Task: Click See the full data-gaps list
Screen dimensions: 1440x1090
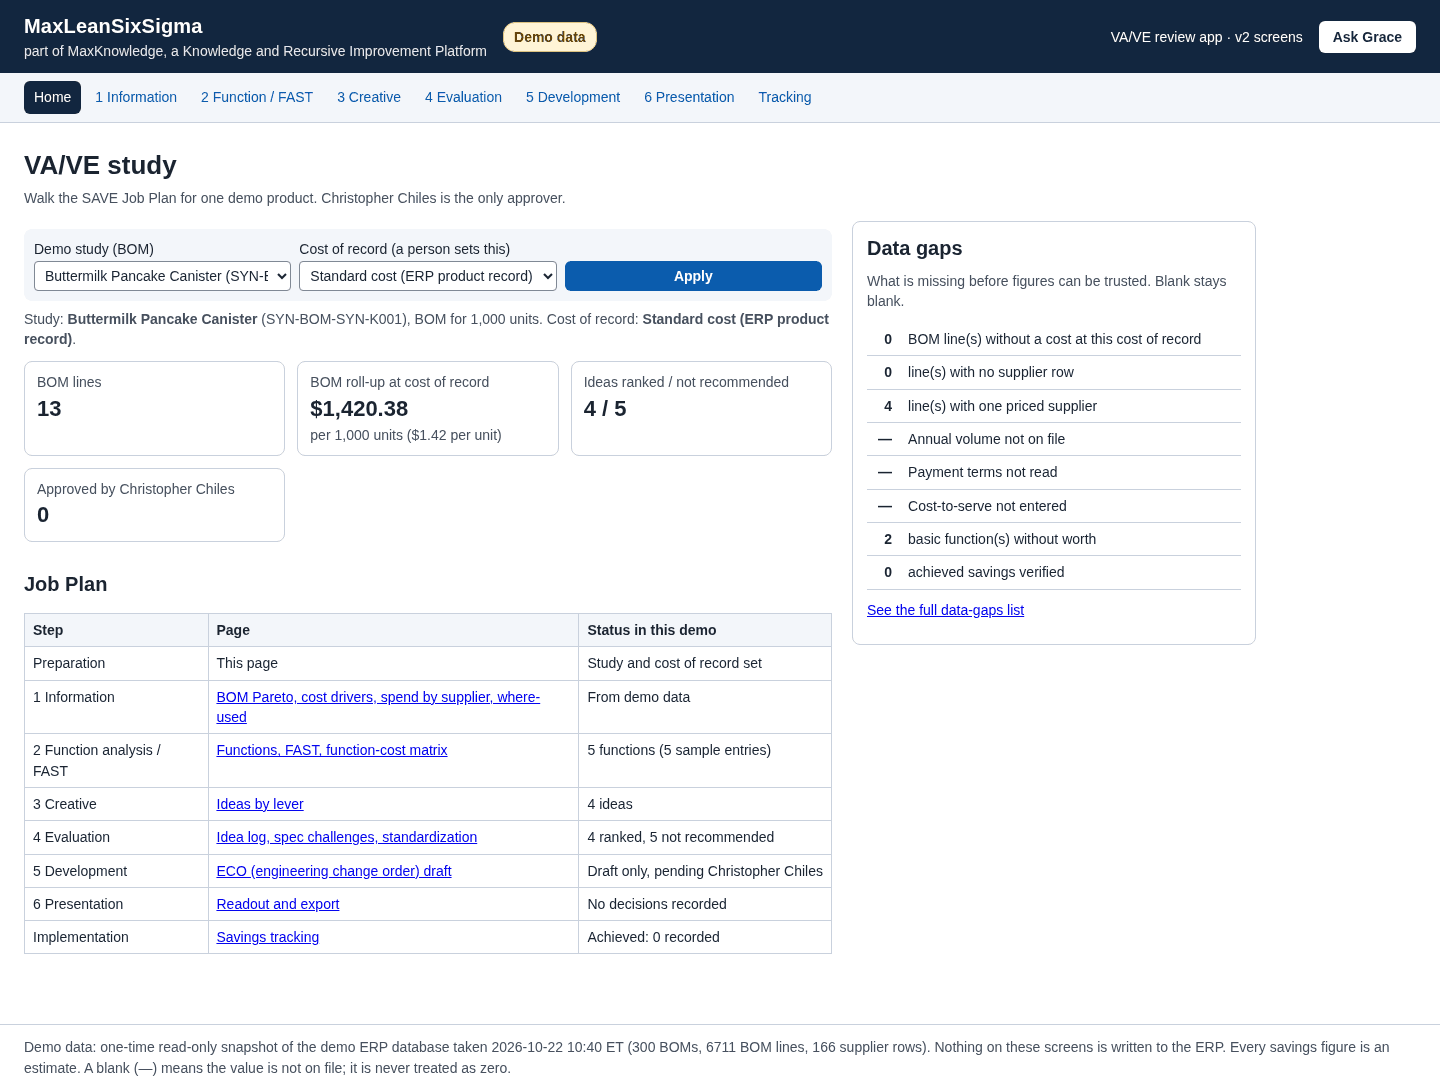Action: coord(945,610)
